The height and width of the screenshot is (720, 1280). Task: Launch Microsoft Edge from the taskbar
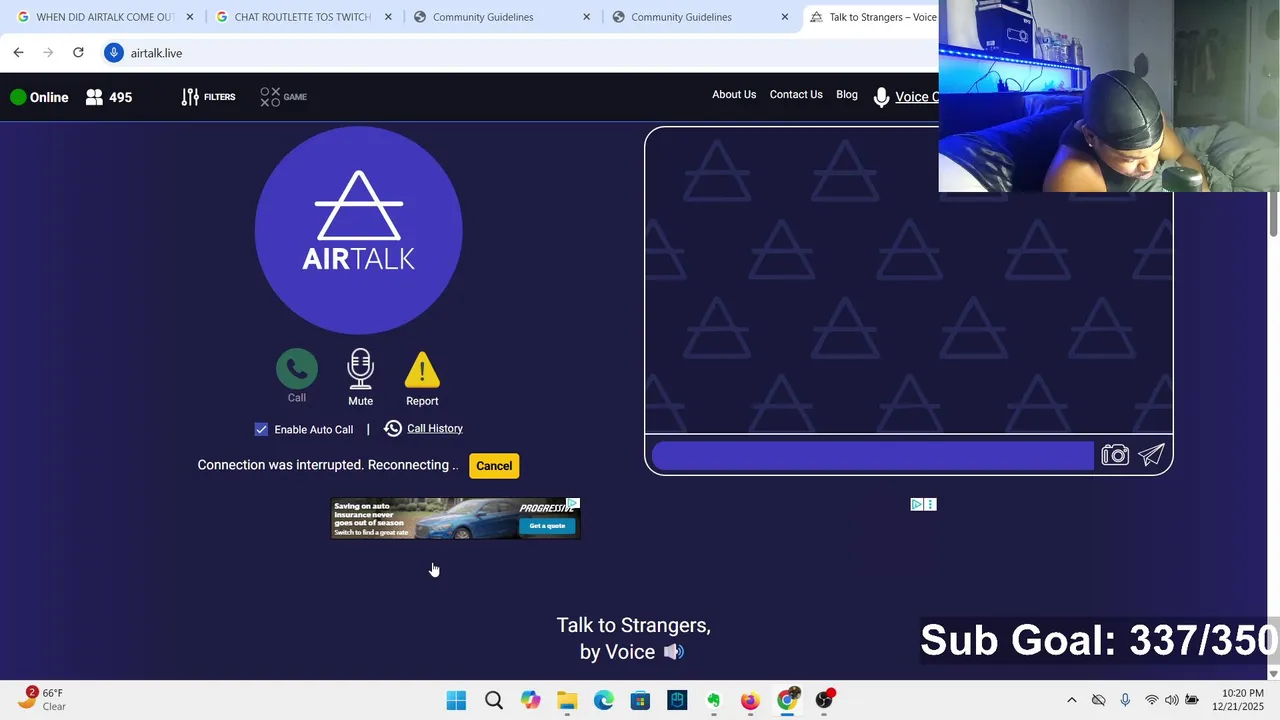(604, 700)
